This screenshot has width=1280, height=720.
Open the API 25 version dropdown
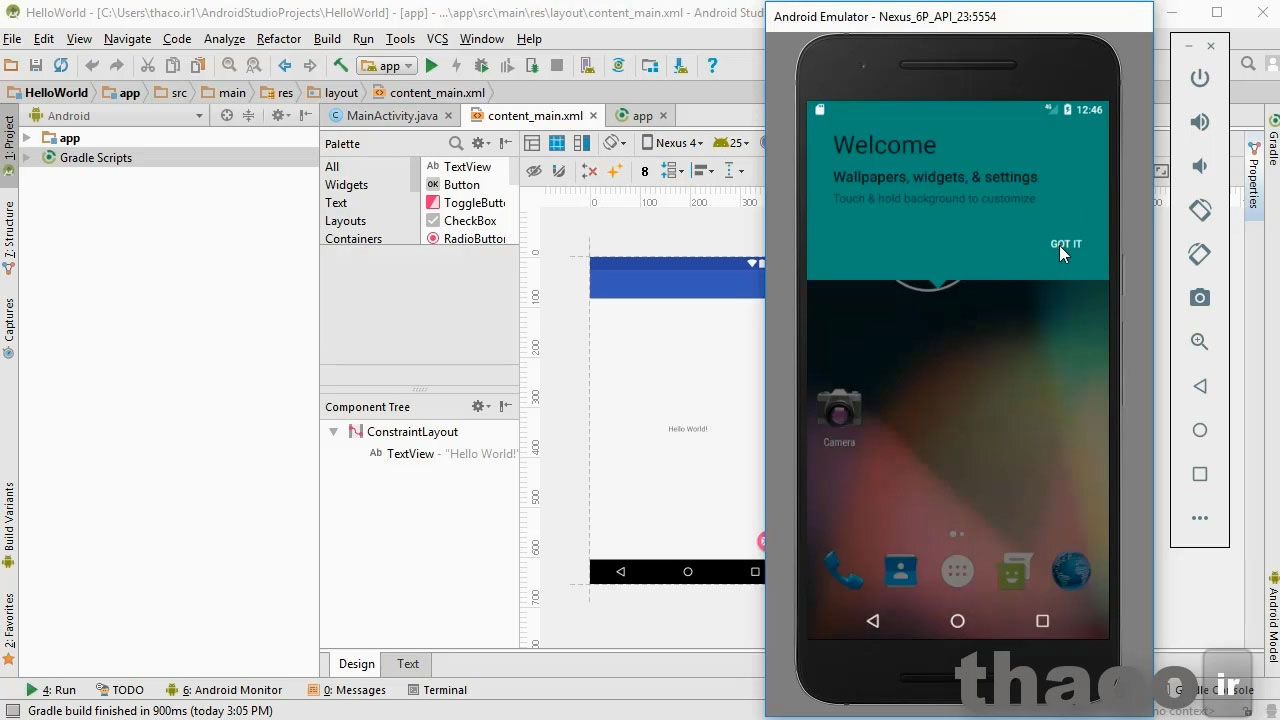[732, 143]
